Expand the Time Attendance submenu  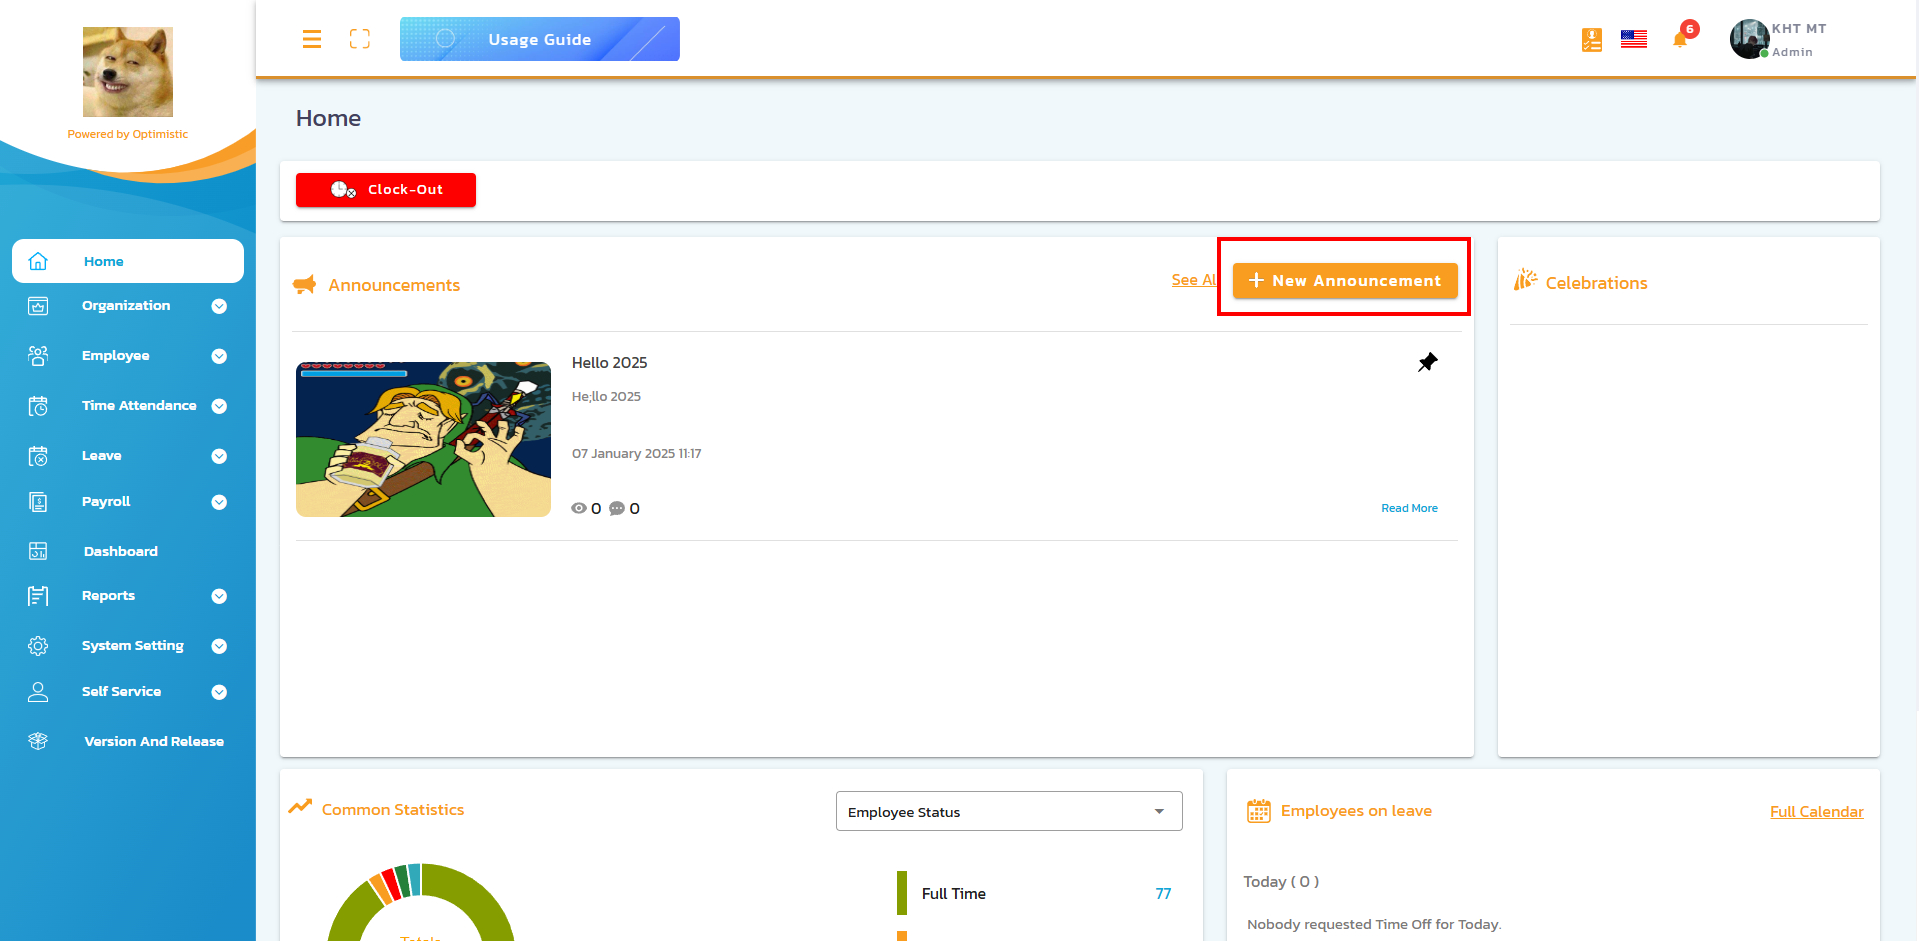tap(219, 406)
